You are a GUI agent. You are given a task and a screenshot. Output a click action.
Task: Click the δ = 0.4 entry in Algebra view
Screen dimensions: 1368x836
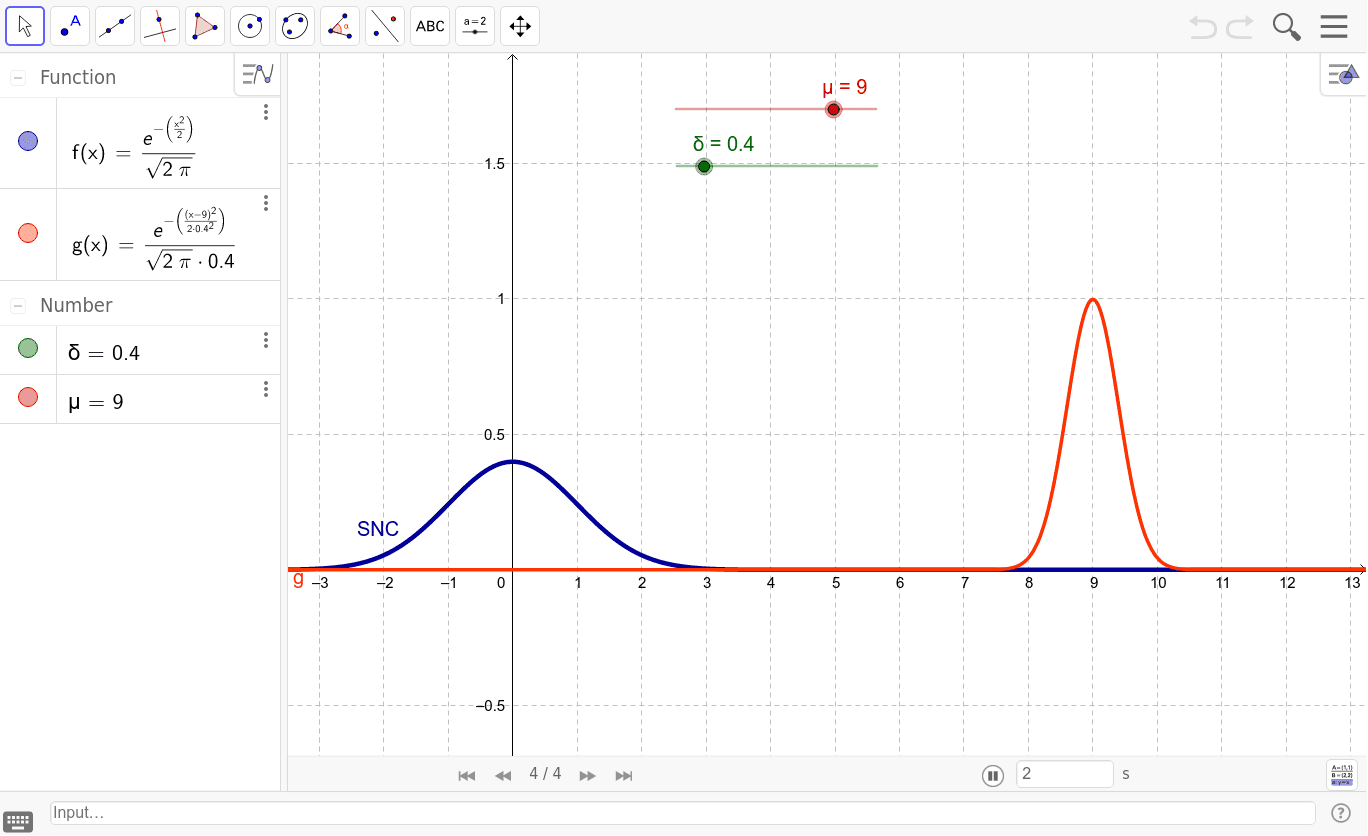click(104, 352)
